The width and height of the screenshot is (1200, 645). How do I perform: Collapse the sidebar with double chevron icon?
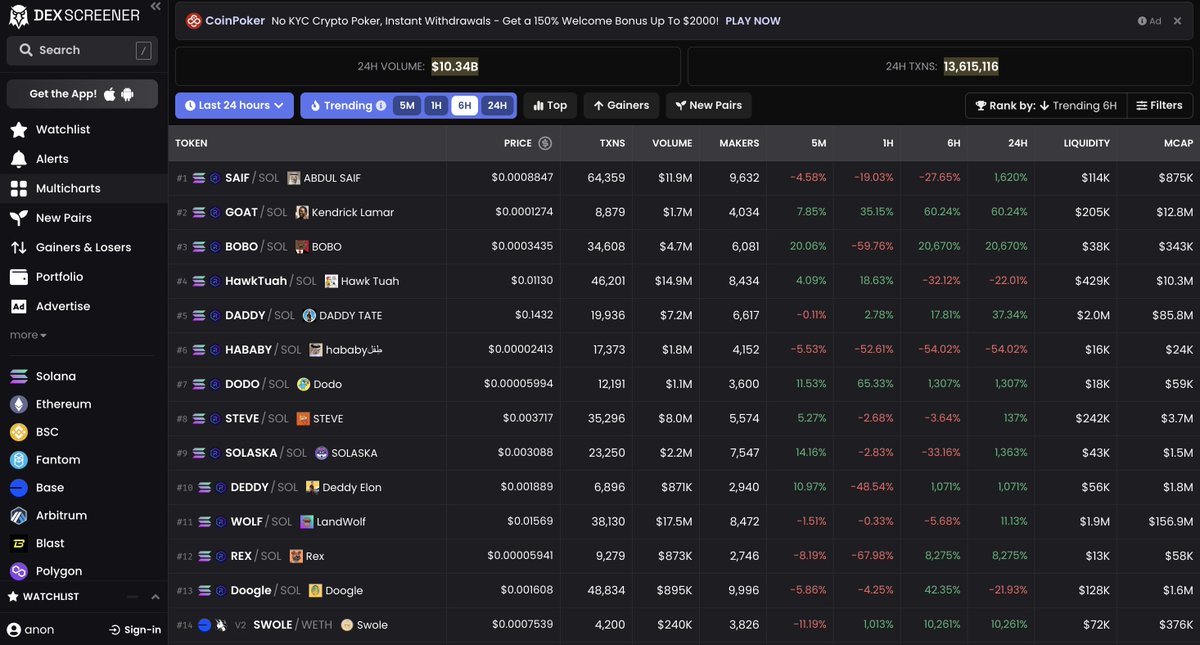155,7
